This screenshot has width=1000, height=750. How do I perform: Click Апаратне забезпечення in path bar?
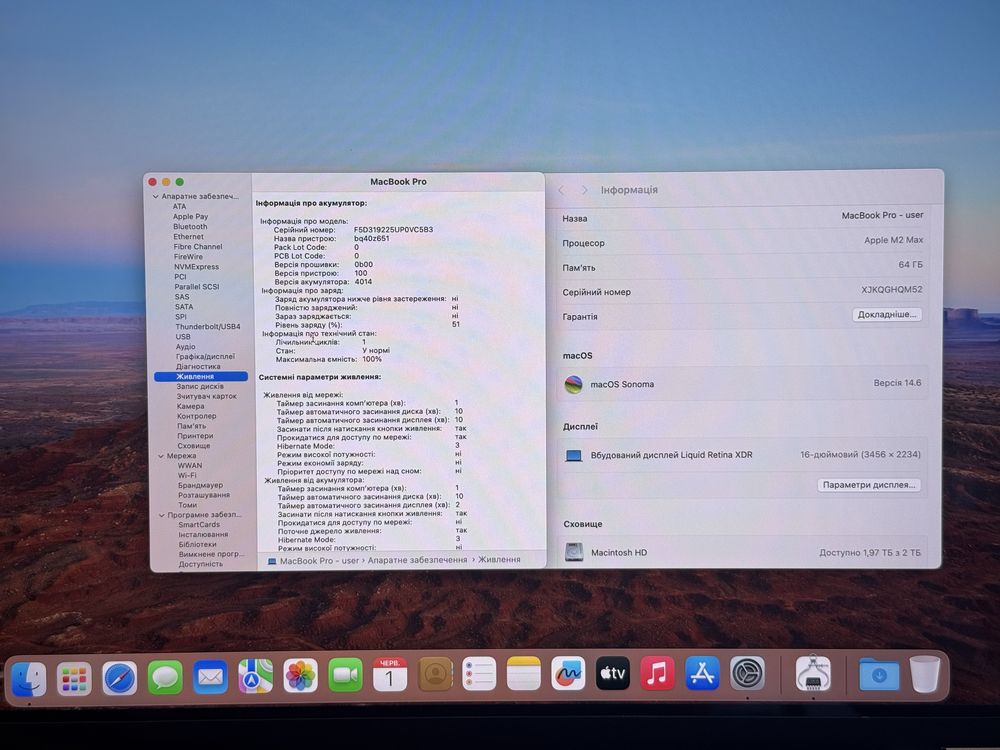pyautogui.click(x=417, y=560)
